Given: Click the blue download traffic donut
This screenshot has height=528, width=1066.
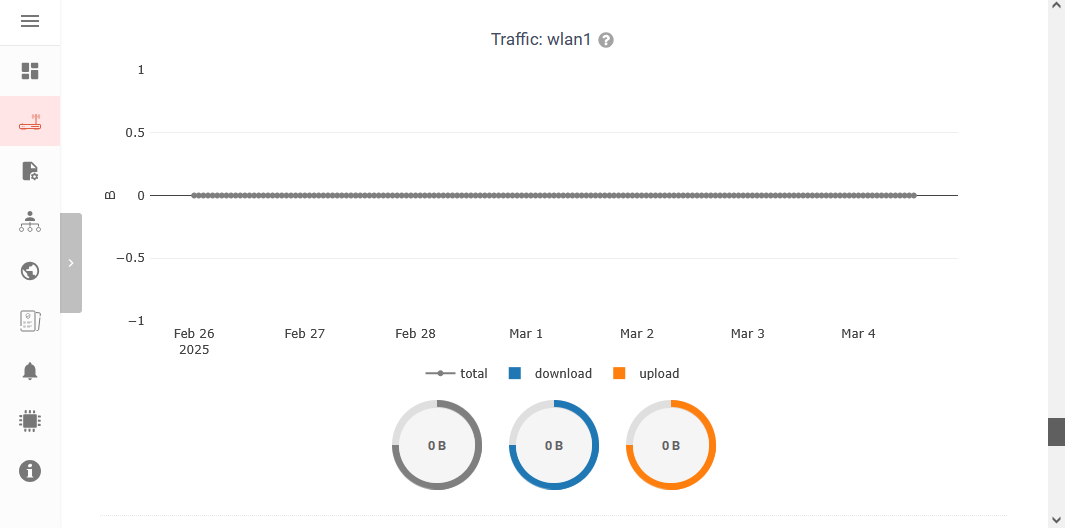Looking at the screenshot, I should (554, 445).
